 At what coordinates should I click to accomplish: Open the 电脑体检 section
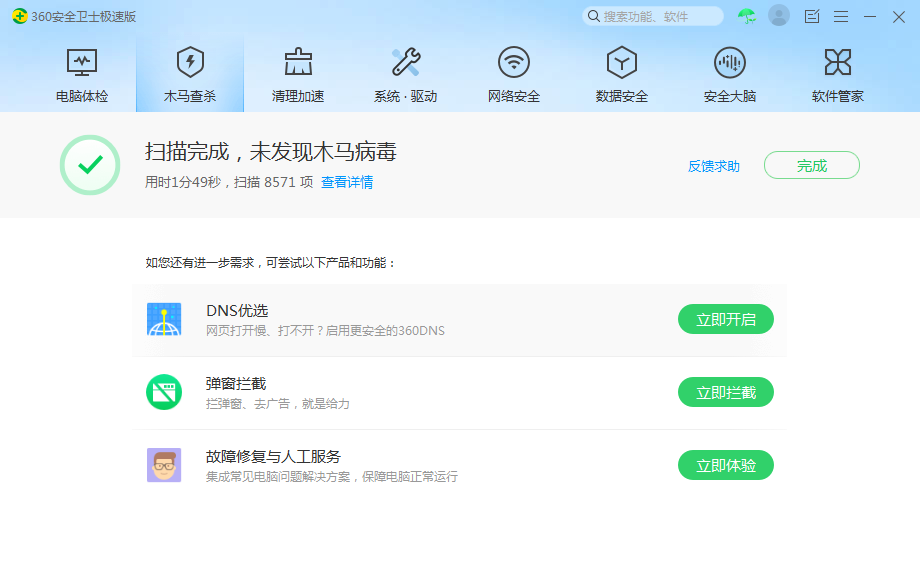82,75
